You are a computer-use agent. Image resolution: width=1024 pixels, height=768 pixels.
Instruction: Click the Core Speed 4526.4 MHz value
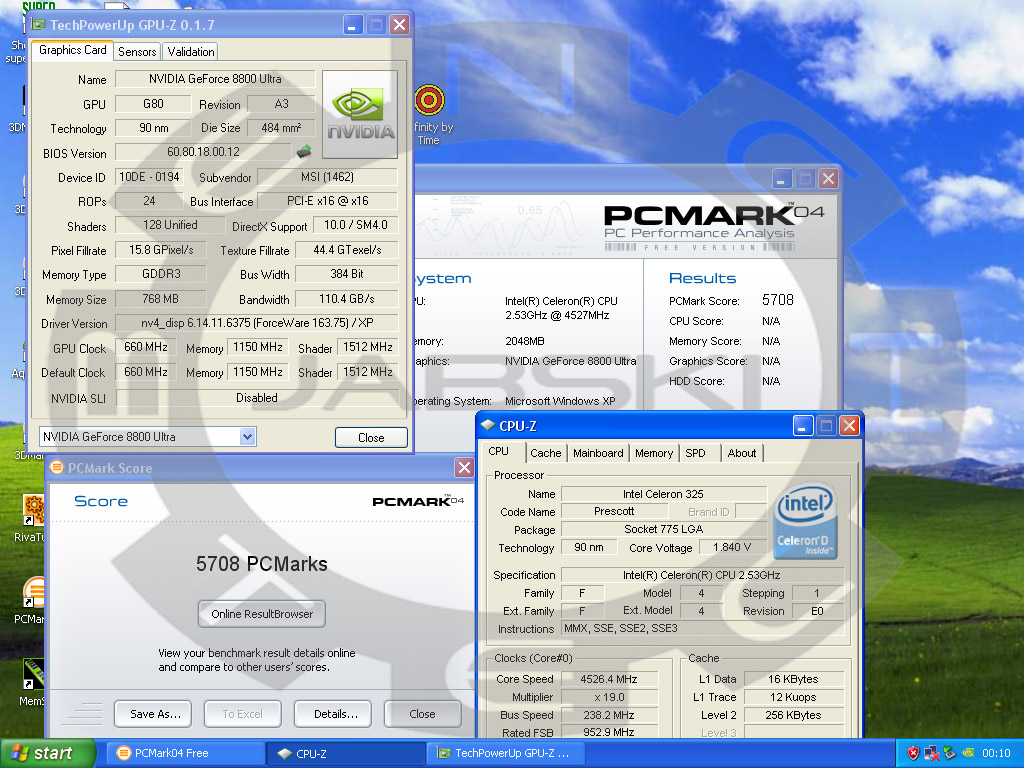click(x=609, y=679)
